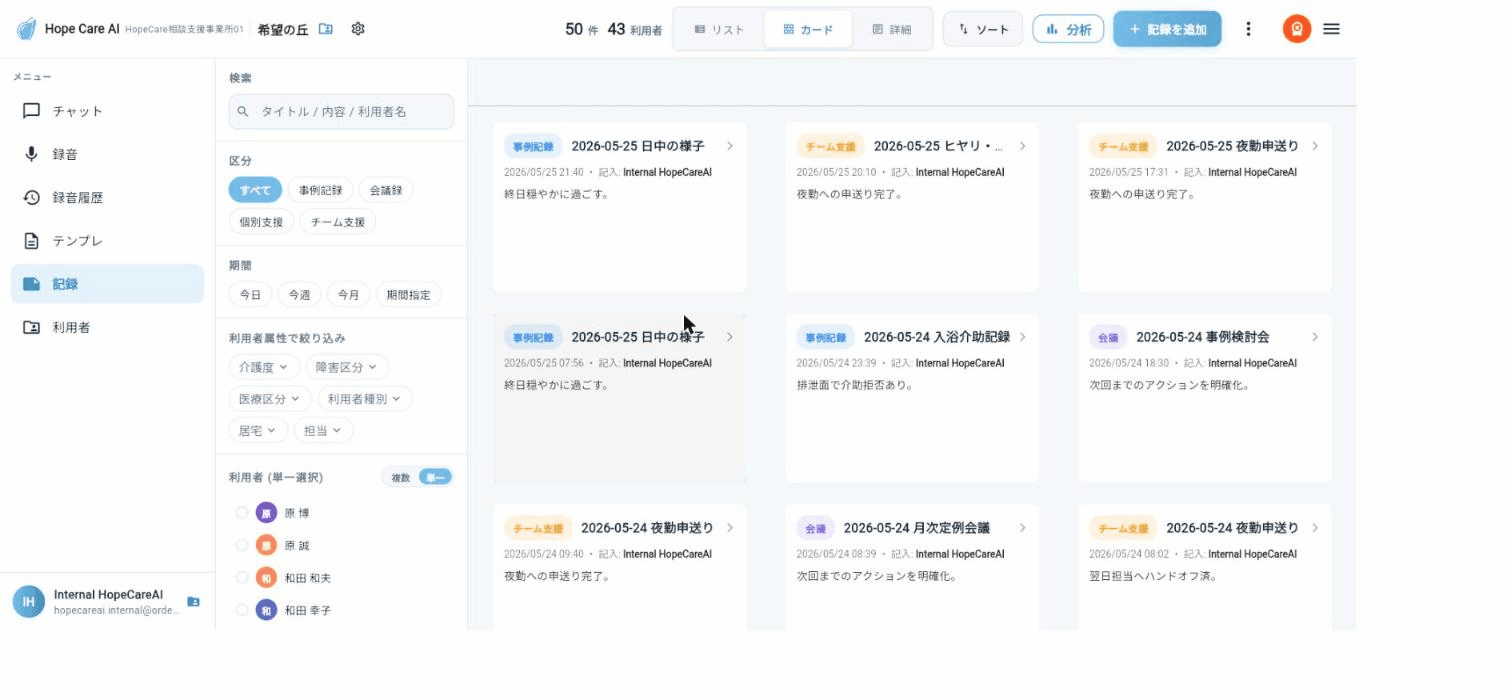This screenshot has width=1507, height=700.
Task: Open card 夜勤申送り dated 2026/05/25 17:31
Action: click(1204, 207)
